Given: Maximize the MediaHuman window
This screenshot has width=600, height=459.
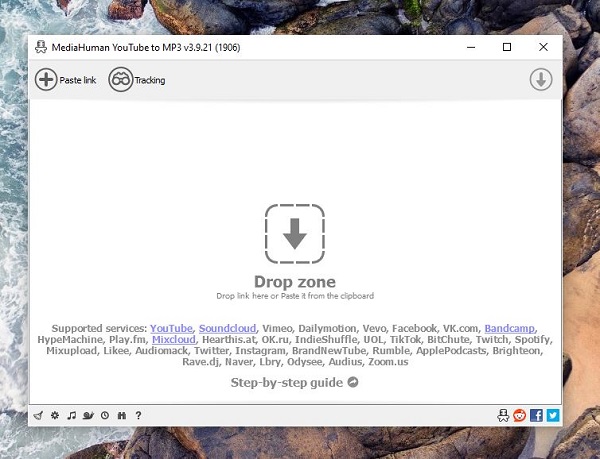Looking at the screenshot, I should pyautogui.click(x=507, y=47).
